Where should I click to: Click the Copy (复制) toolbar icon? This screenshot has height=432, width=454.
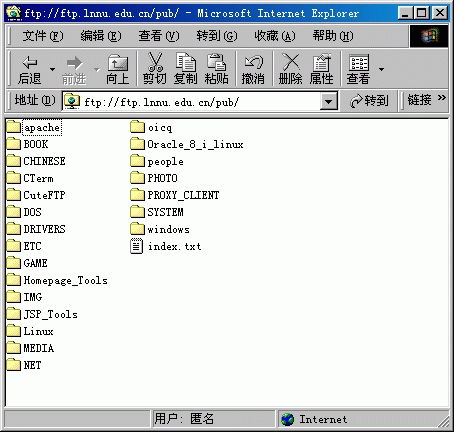(185, 62)
